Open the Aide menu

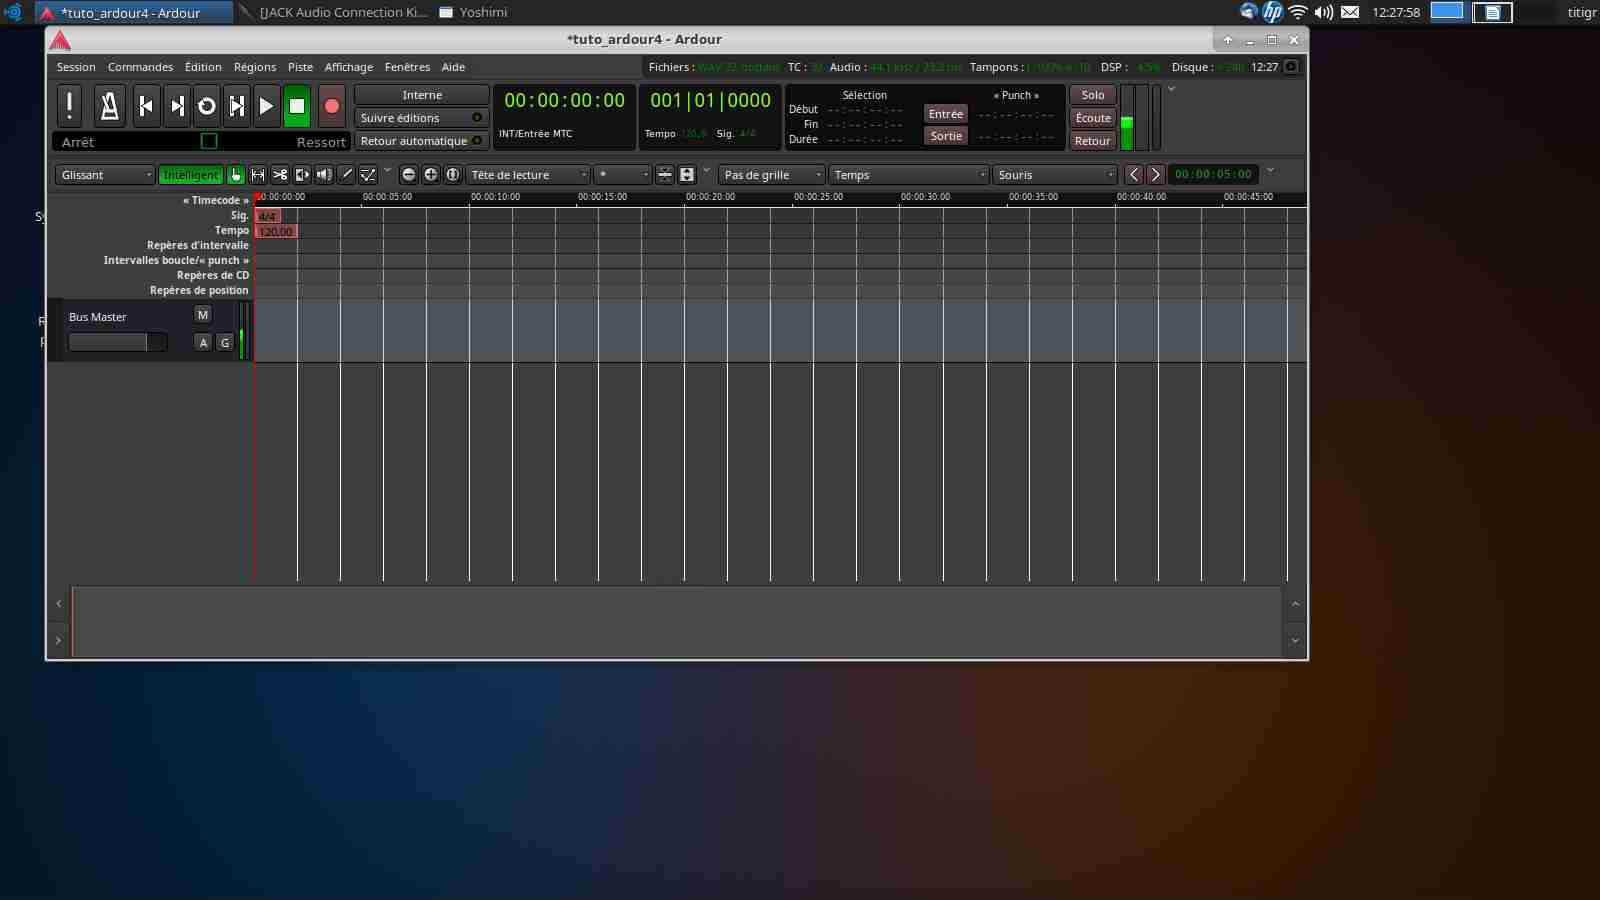tap(453, 67)
